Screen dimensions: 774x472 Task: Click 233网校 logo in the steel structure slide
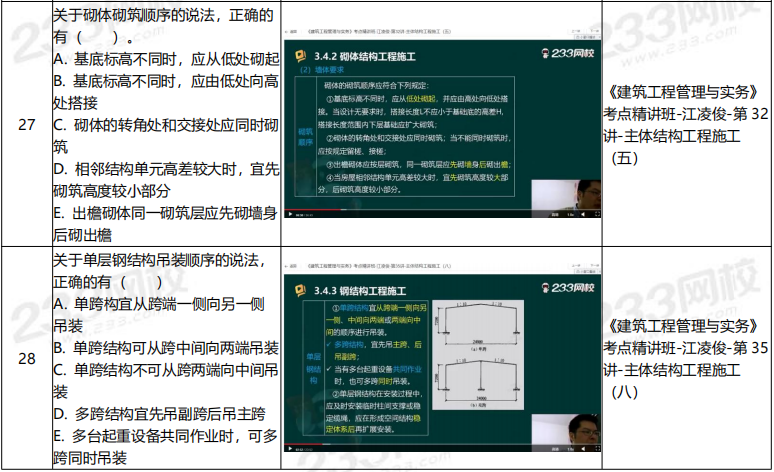563,289
